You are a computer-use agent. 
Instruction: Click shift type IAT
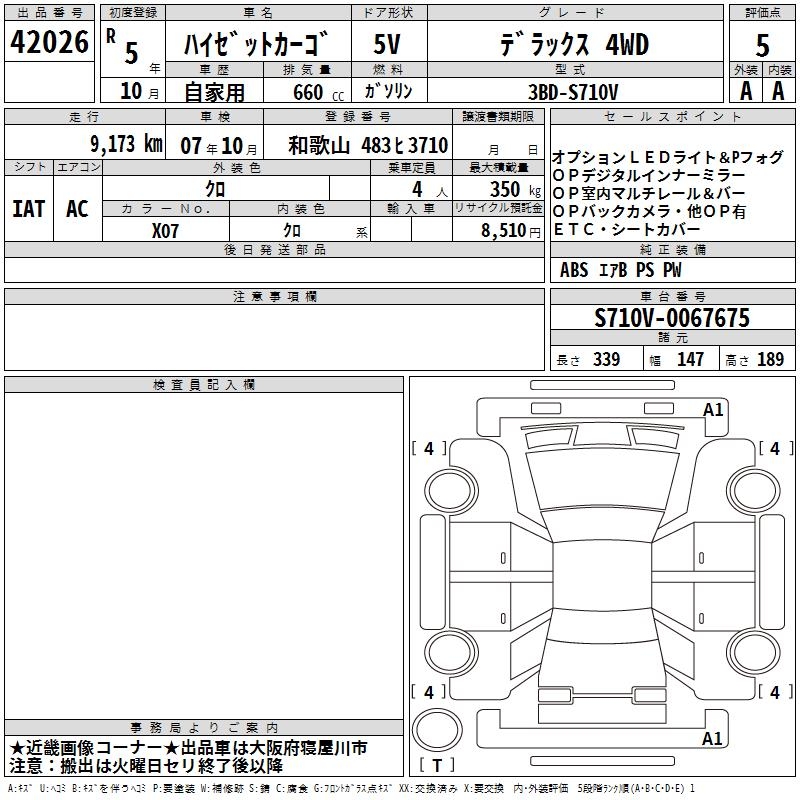[29, 209]
